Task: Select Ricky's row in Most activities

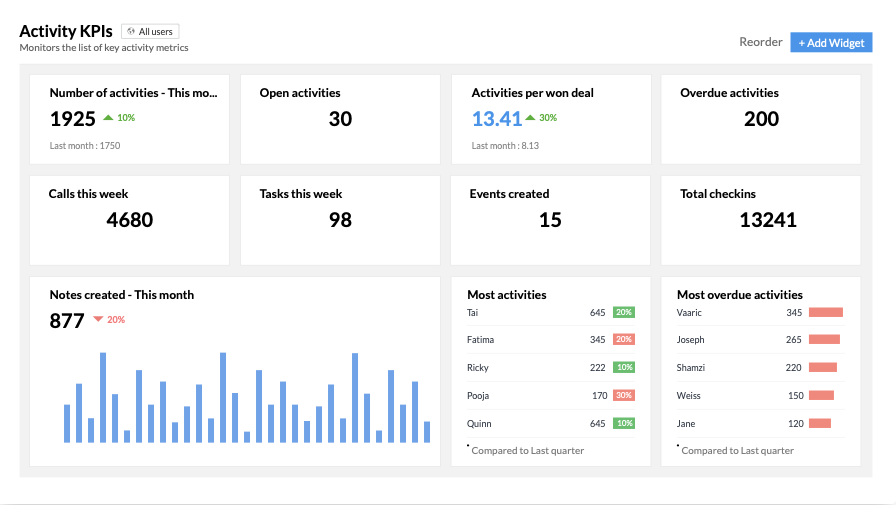Action: 550,368
